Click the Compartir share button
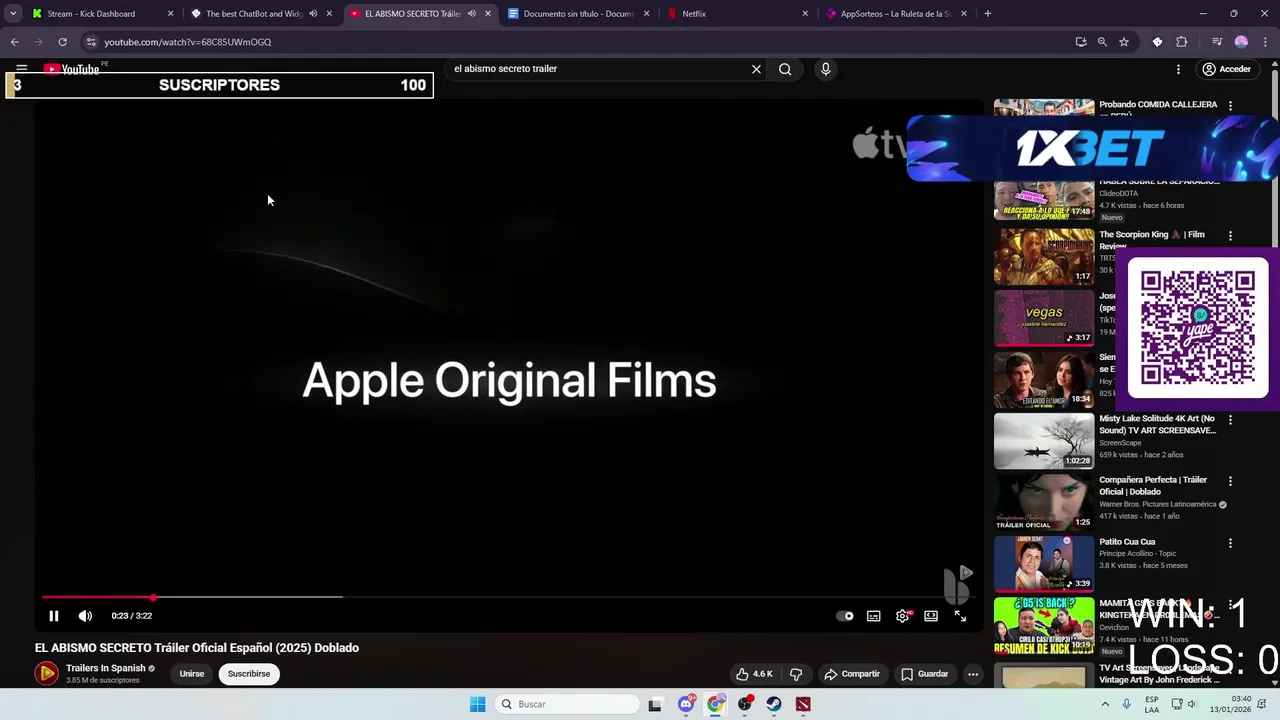 tap(851, 674)
